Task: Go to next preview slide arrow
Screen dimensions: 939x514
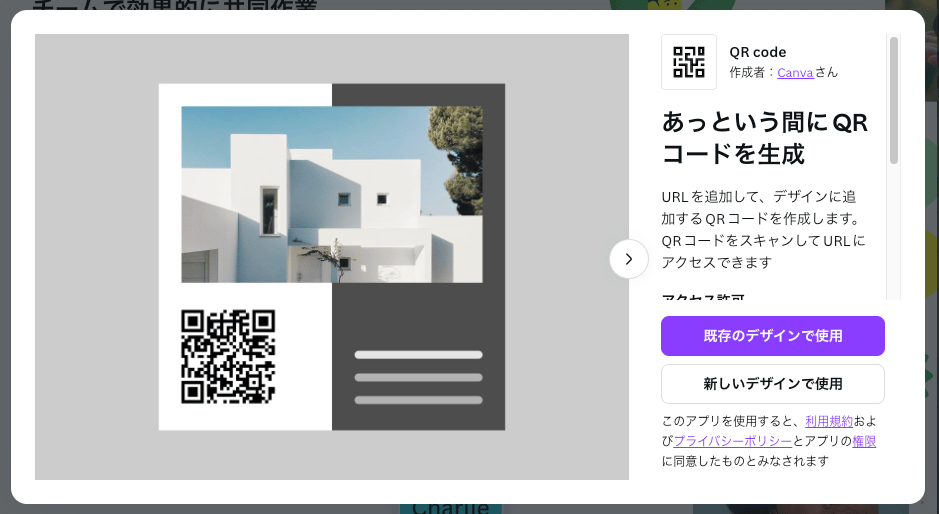Action: coord(629,259)
